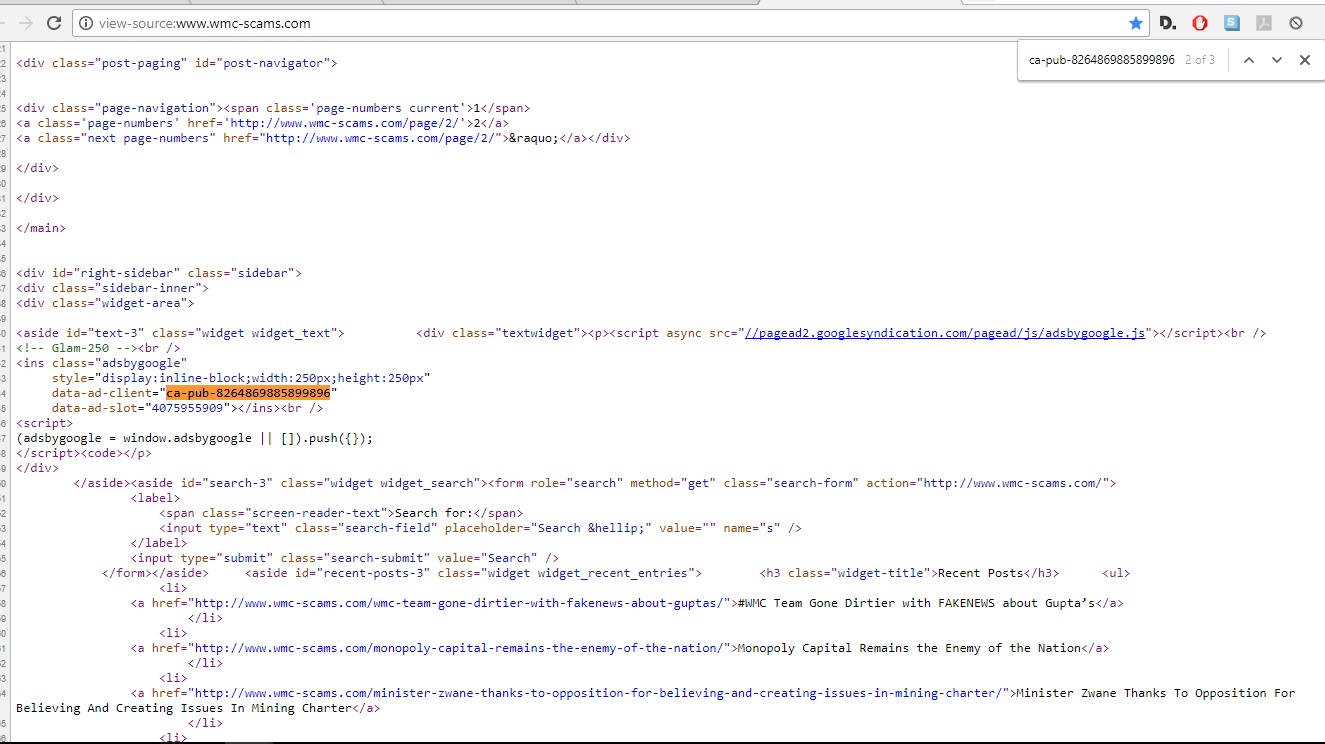Image resolution: width=1325 pixels, height=744 pixels.
Task: Open the minister-zwane-thanks link
Action: pos(599,693)
